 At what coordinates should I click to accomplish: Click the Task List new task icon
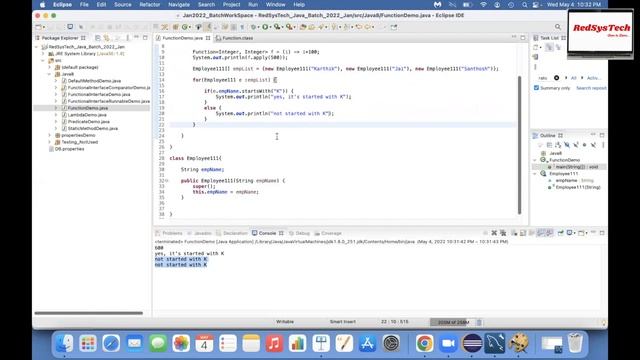point(536,47)
